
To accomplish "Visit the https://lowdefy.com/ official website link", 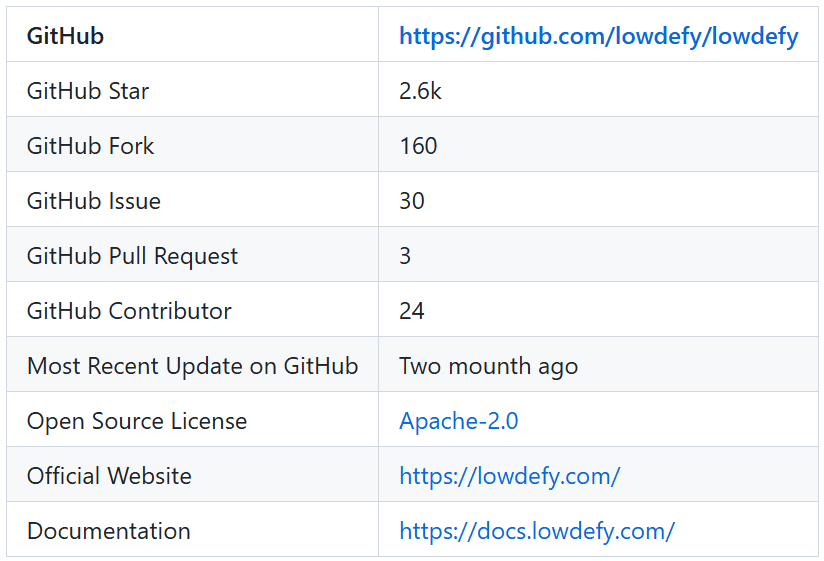I will pos(510,476).
